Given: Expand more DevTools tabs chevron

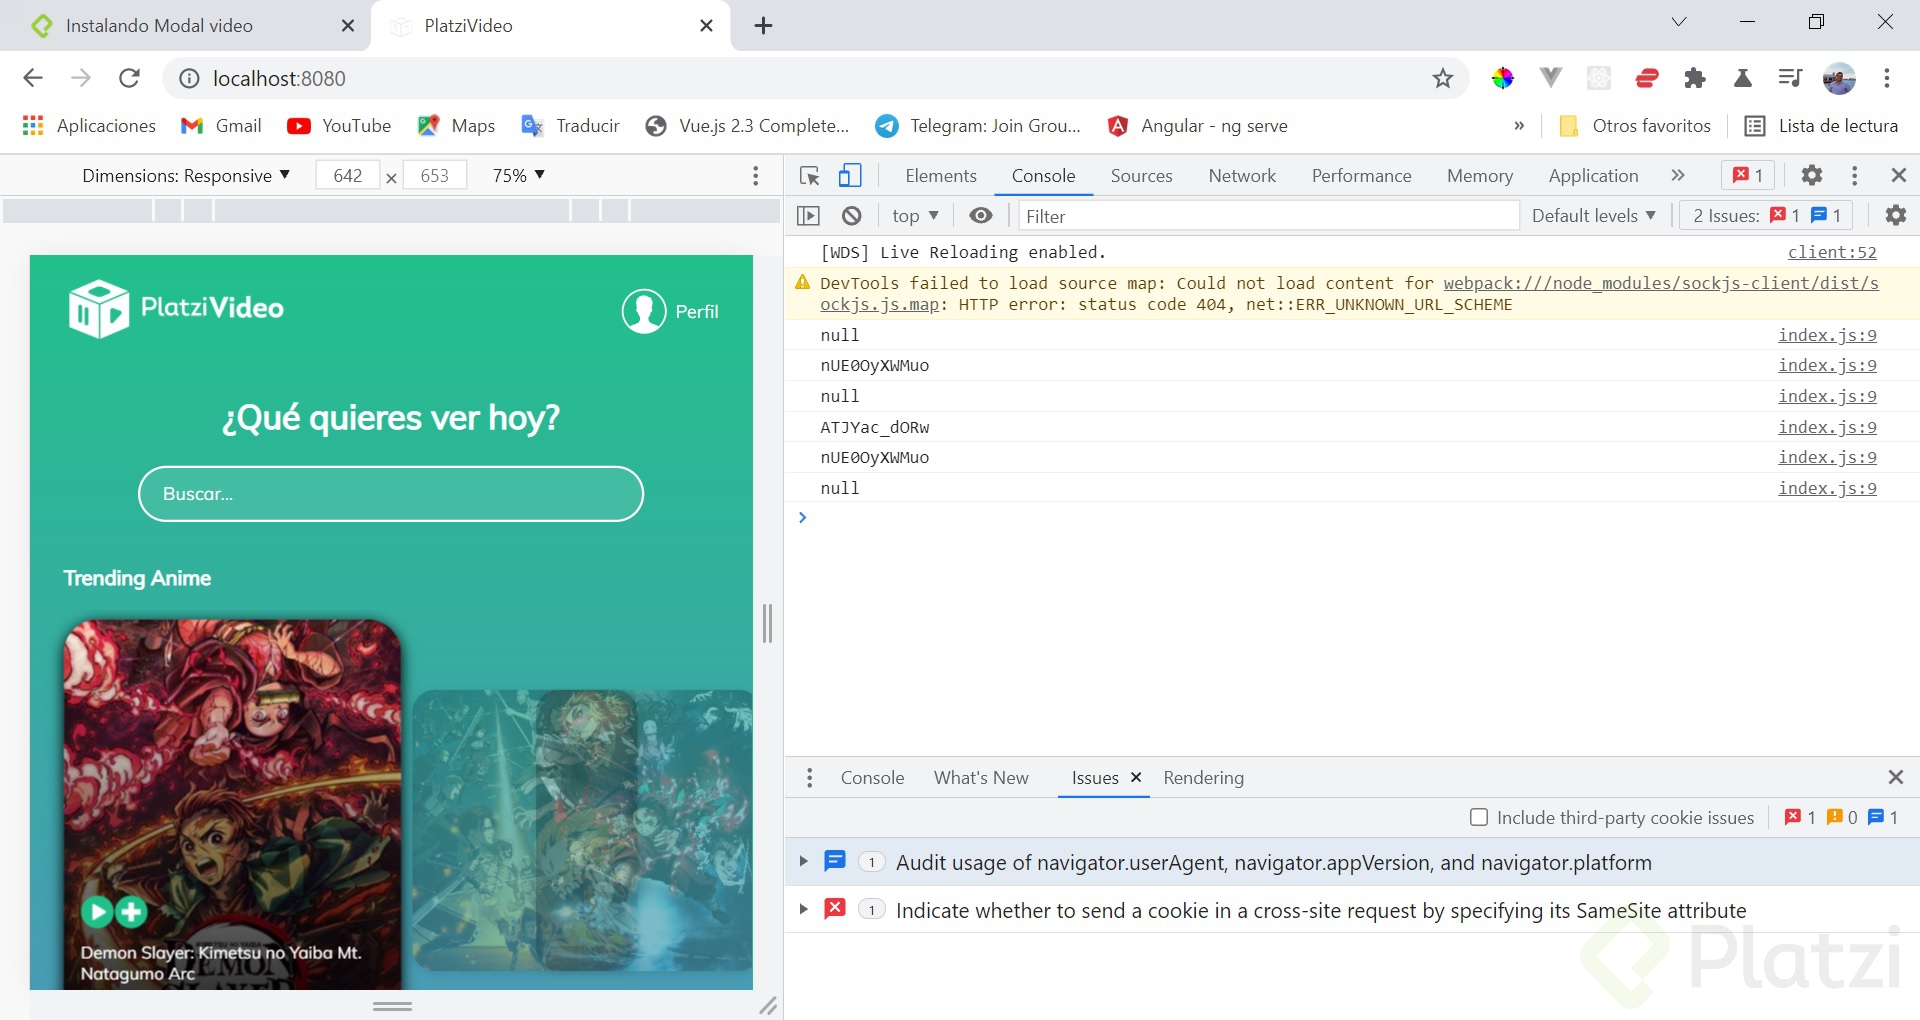Looking at the screenshot, I should (x=1678, y=176).
